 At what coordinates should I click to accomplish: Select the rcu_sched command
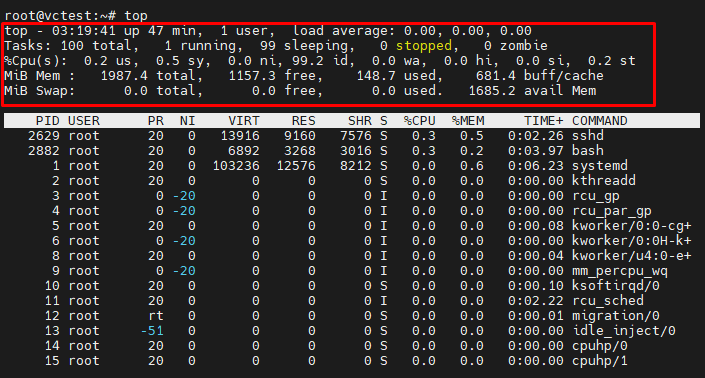tap(607, 301)
